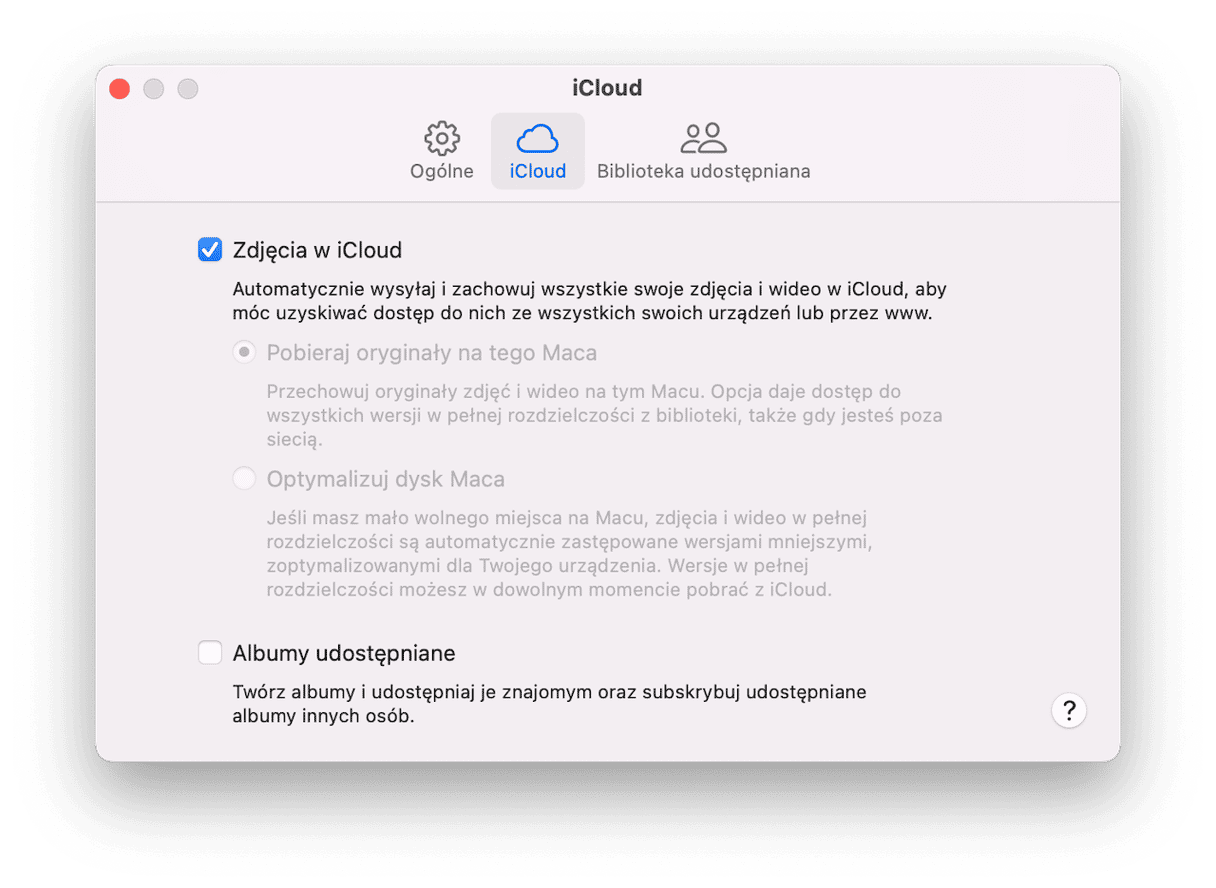Select the Pobieraj oryginały na tego Maca radio button

[244, 353]
